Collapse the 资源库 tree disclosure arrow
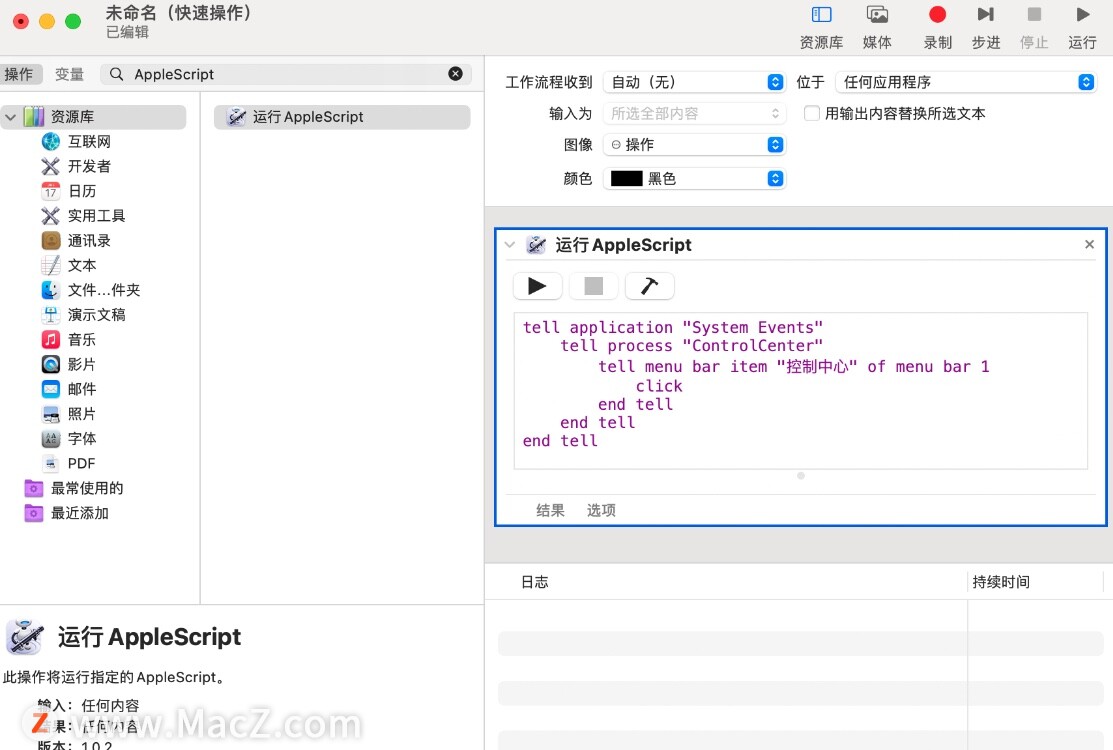The image size is (1113, 750). click(x=11, y=116)
